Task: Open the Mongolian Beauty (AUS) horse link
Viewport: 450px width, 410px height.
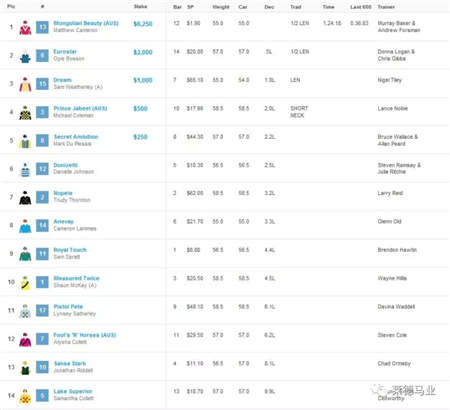Action: (x=86, y=23)
